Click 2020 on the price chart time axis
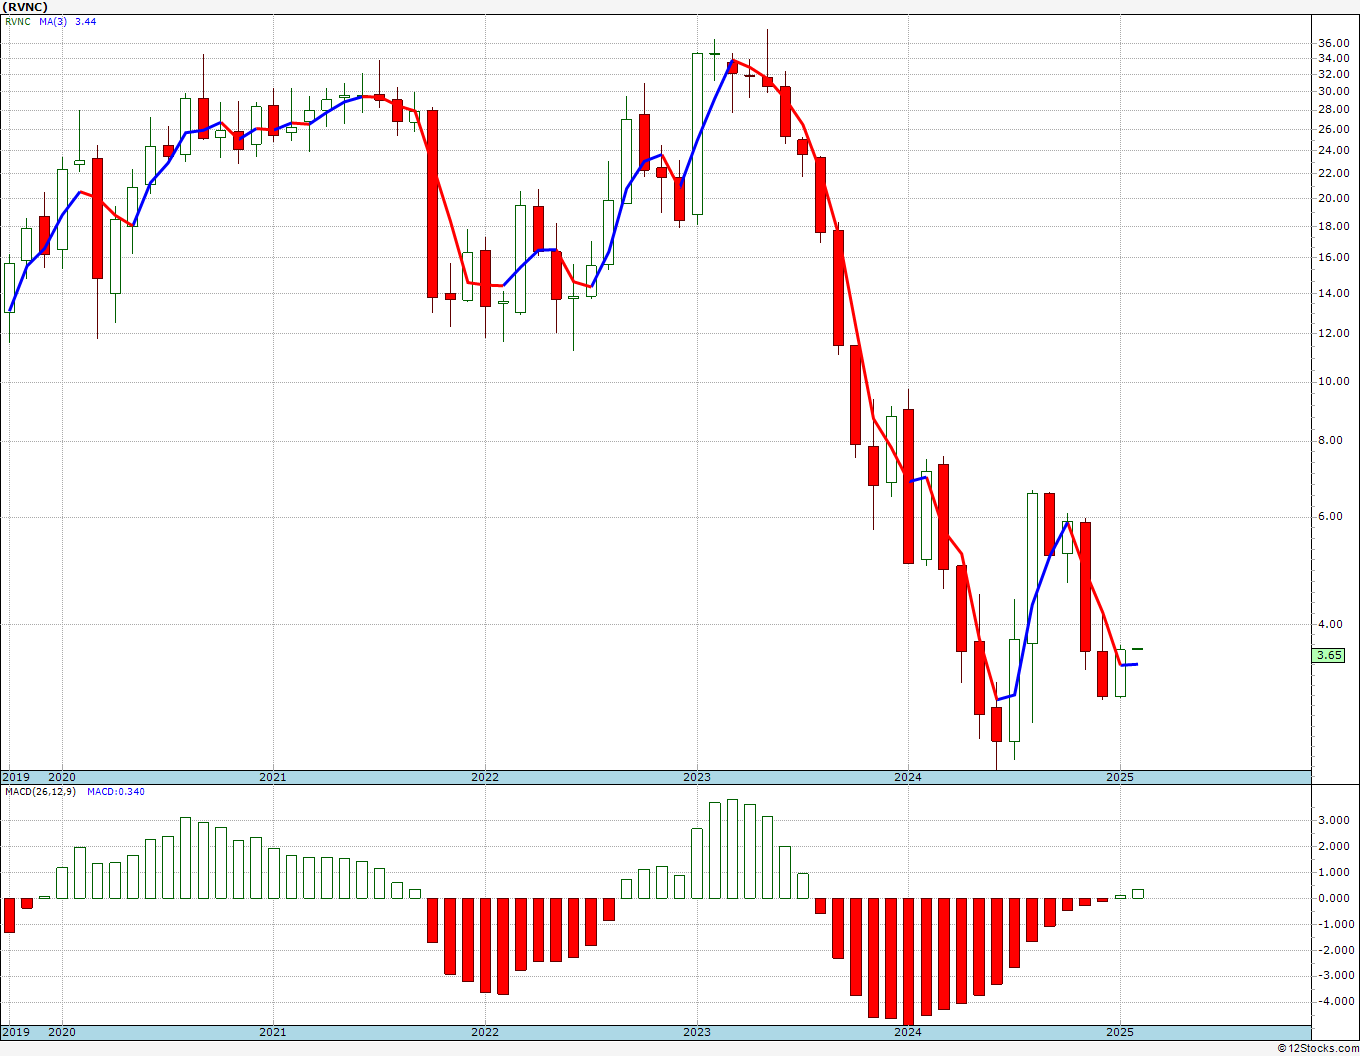 tap(62, 777)
